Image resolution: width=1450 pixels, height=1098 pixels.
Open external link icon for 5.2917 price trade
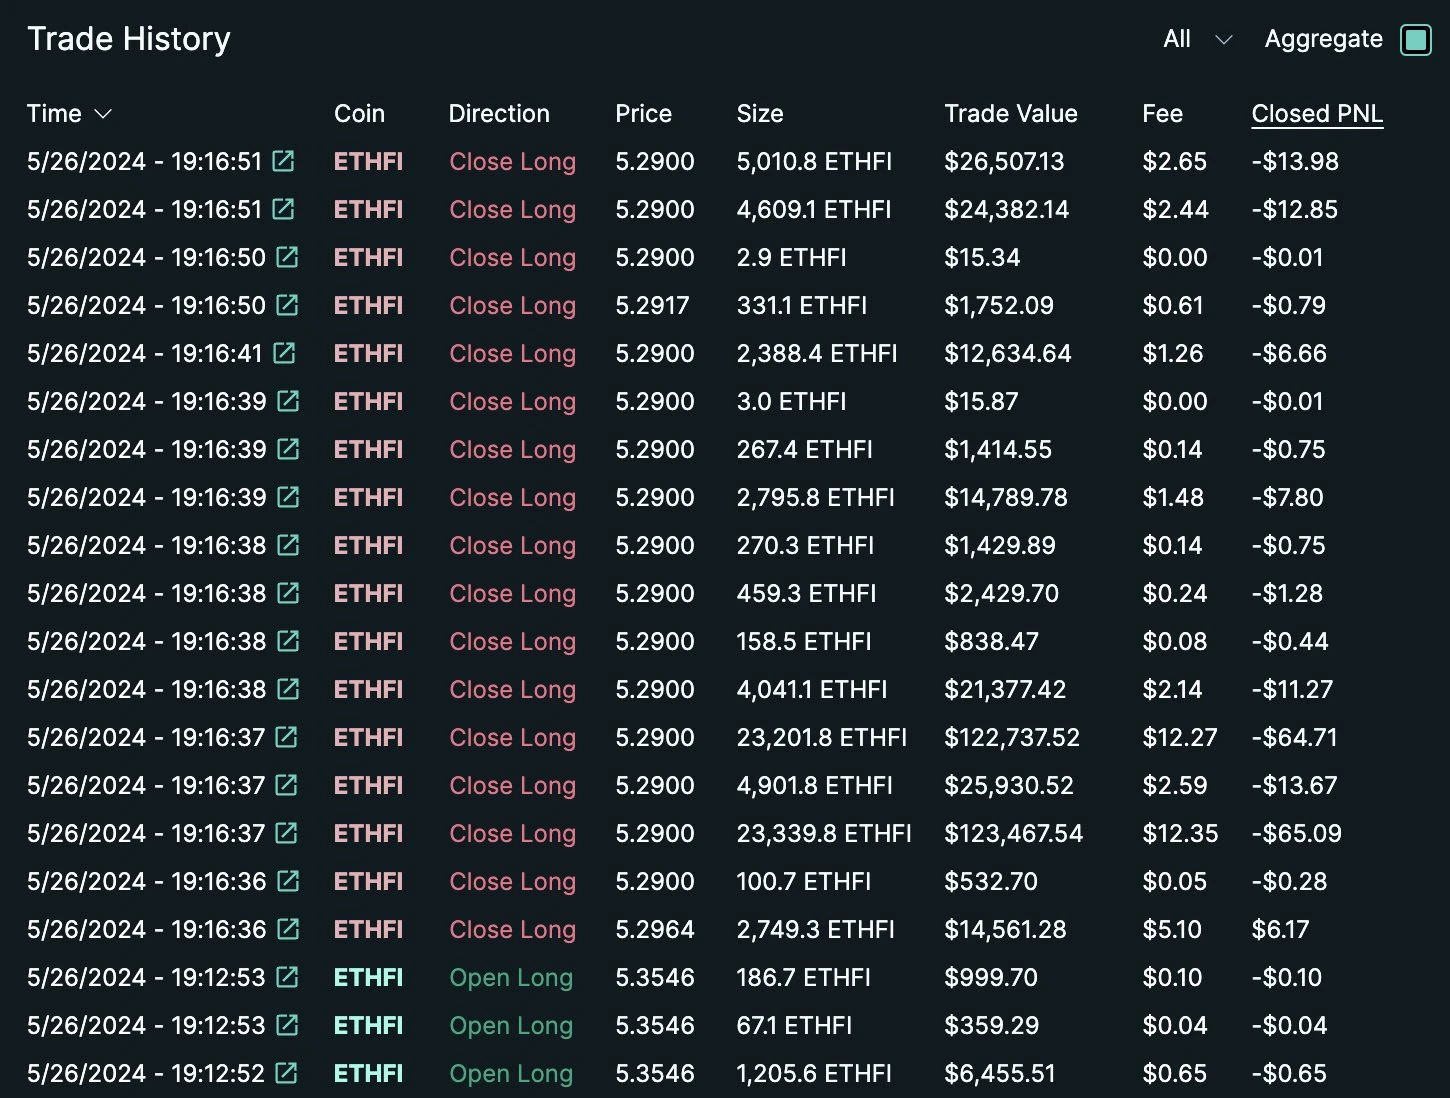(287, 305)
